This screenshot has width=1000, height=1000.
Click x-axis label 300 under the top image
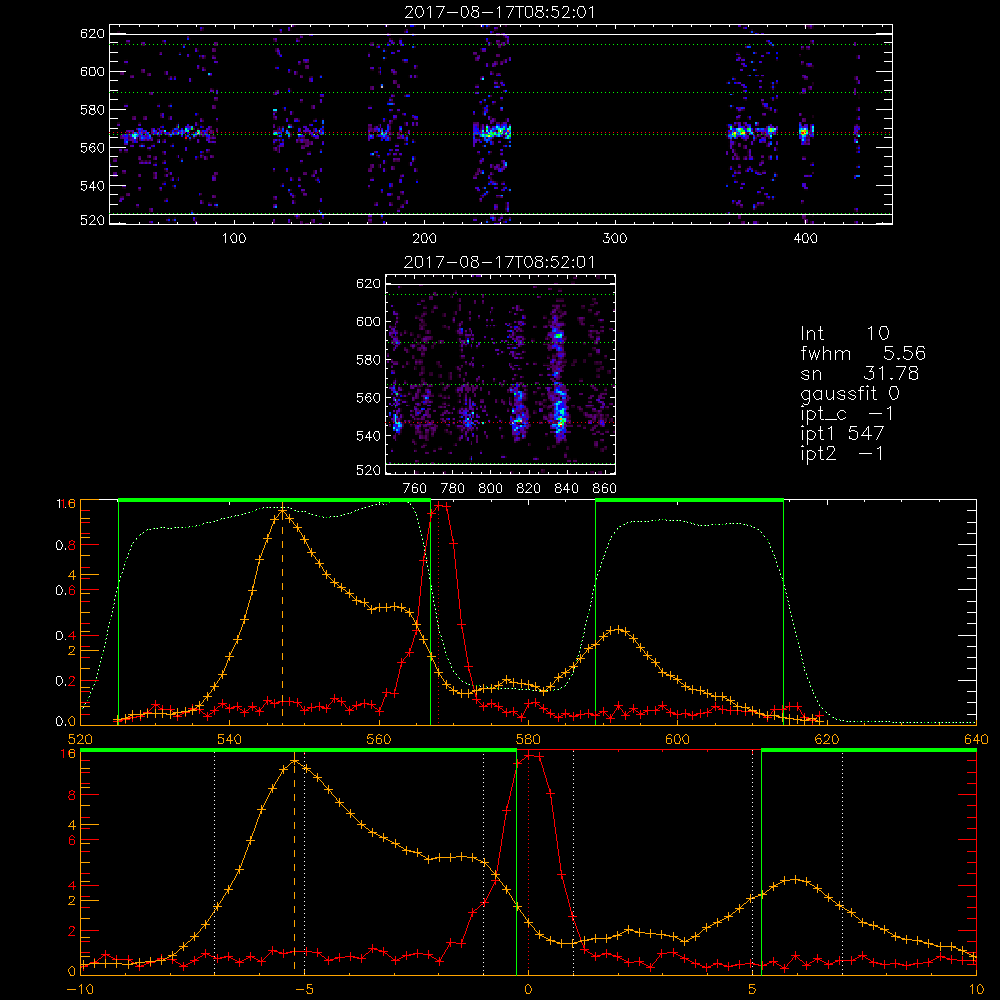click(x=615, y=239)
